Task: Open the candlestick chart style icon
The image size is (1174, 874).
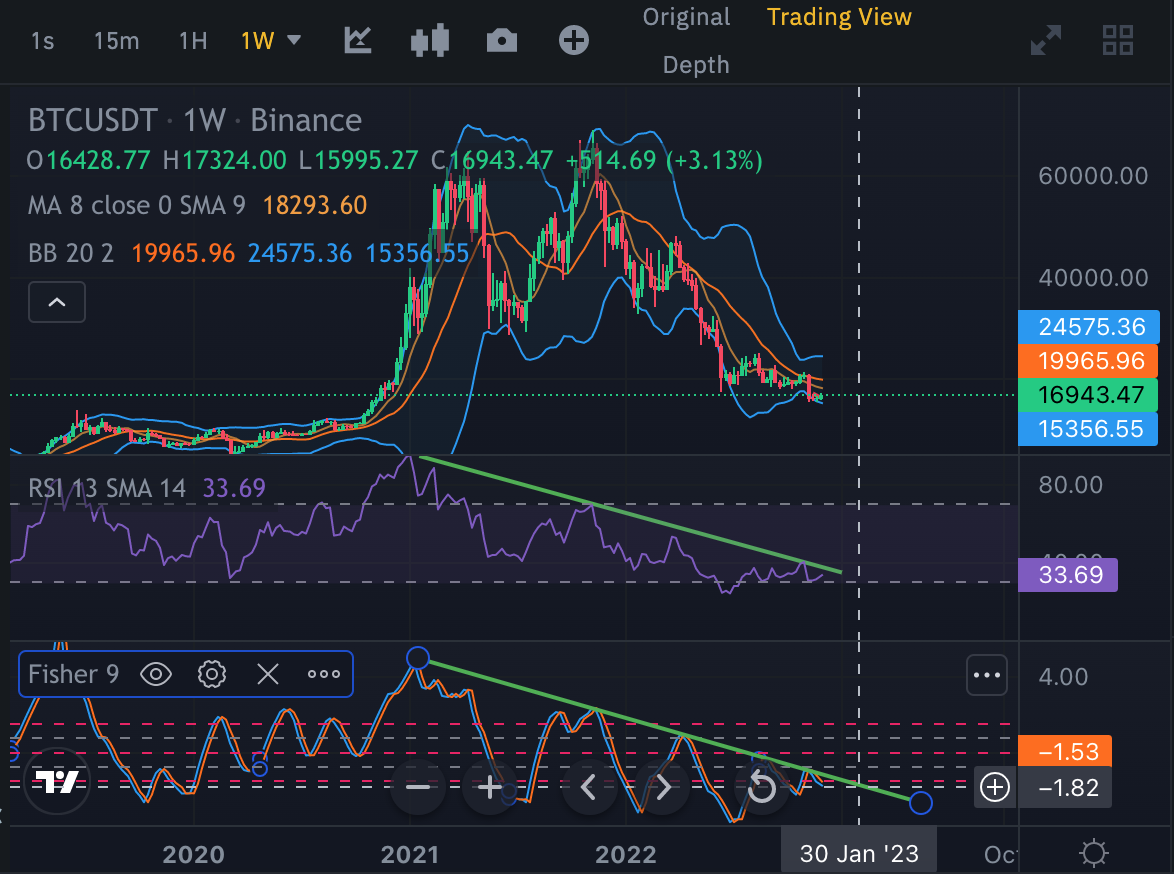Action: coord(430,40)
